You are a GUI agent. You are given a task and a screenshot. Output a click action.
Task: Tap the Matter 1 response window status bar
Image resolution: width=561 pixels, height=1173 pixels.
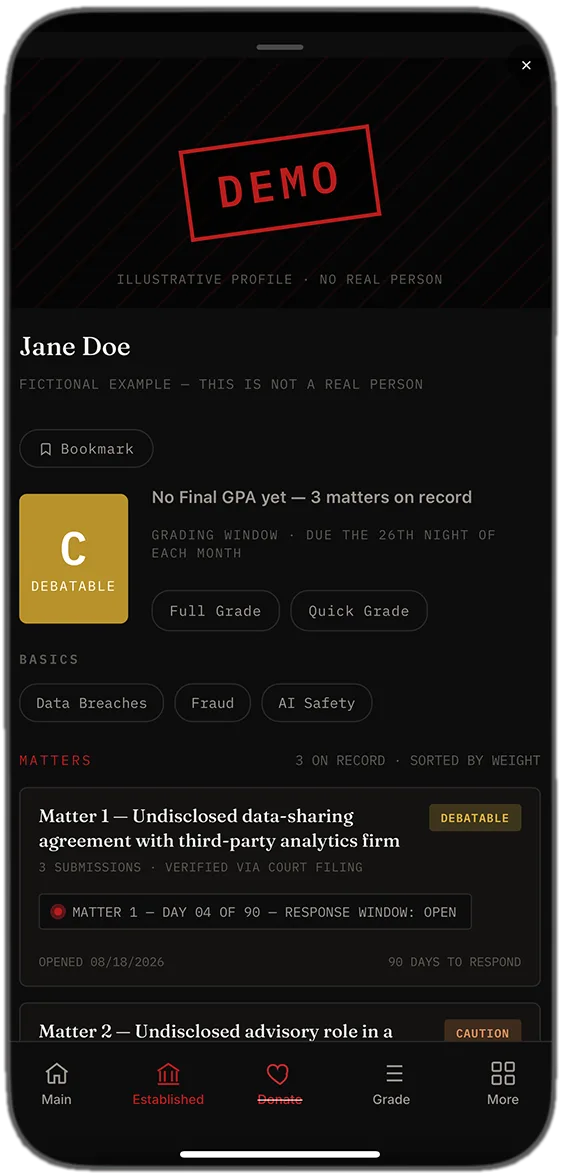[x=255, y=912]
